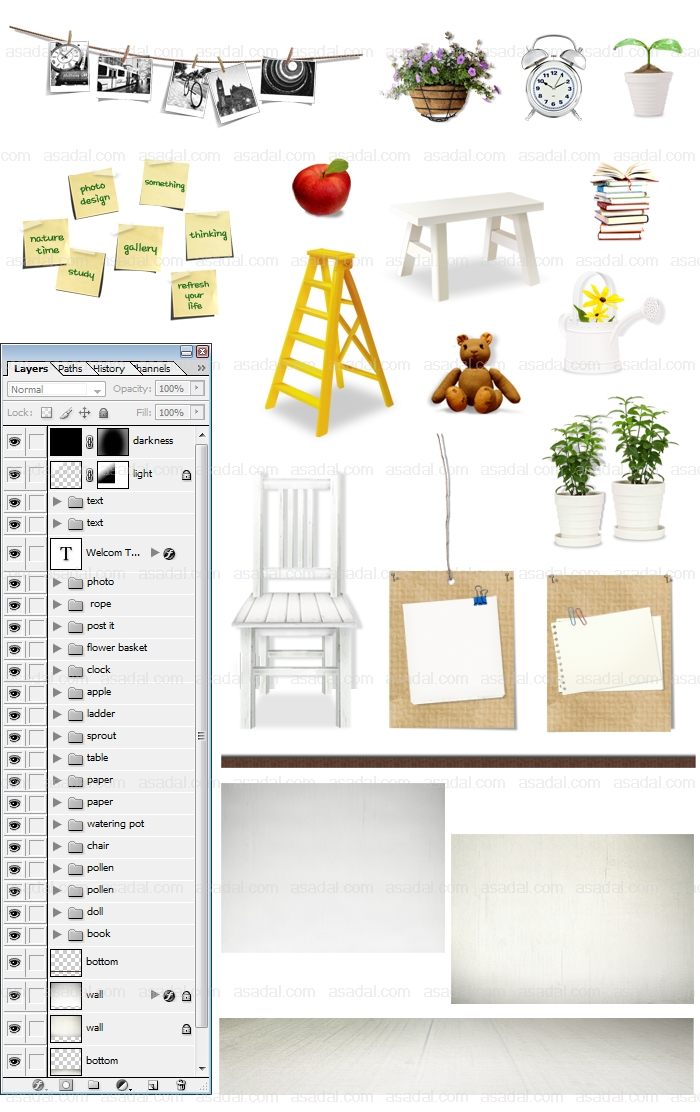Click the Lock position move icon
This screenshot has width=700, height=1112.
pyautogui.click(x=84, y=412)
